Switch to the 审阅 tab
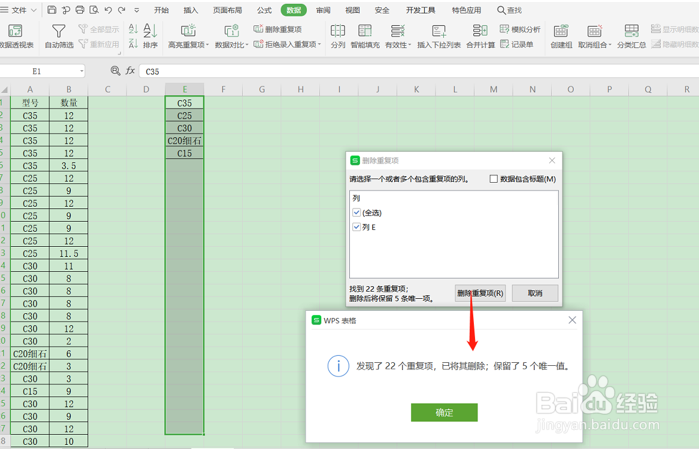699x449 pixels. point(323,10)
